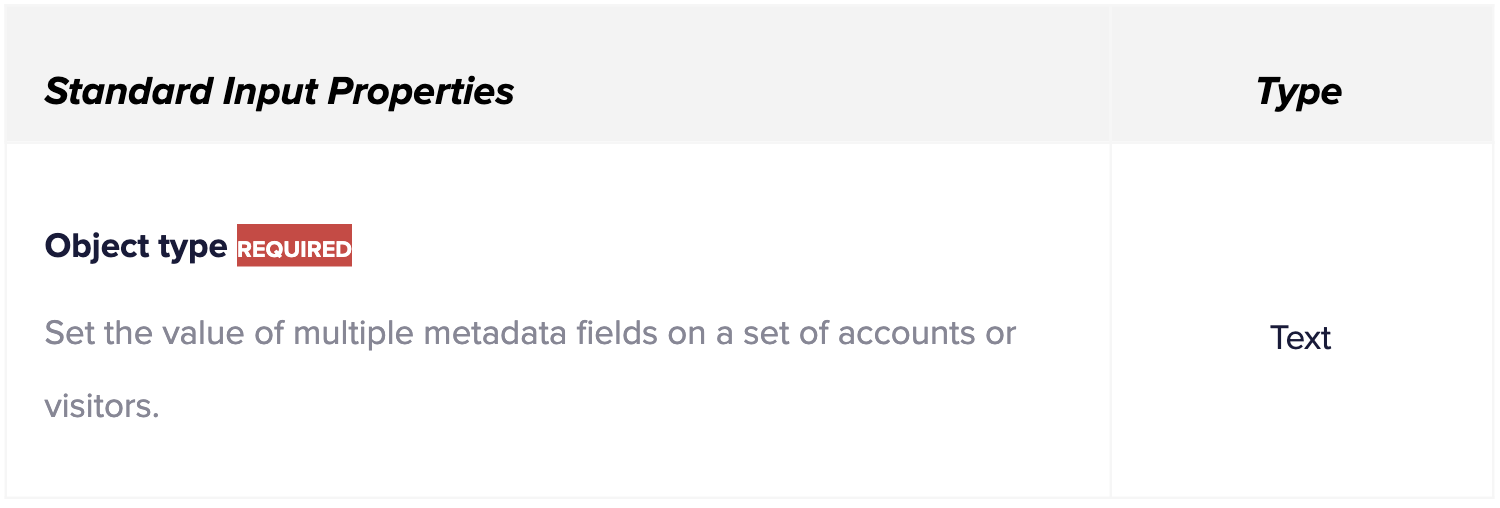Viewport: 1500px width, 508px height.
Task: Click the Type column header
Action: pyautogui.click(x=1299, y=91)
